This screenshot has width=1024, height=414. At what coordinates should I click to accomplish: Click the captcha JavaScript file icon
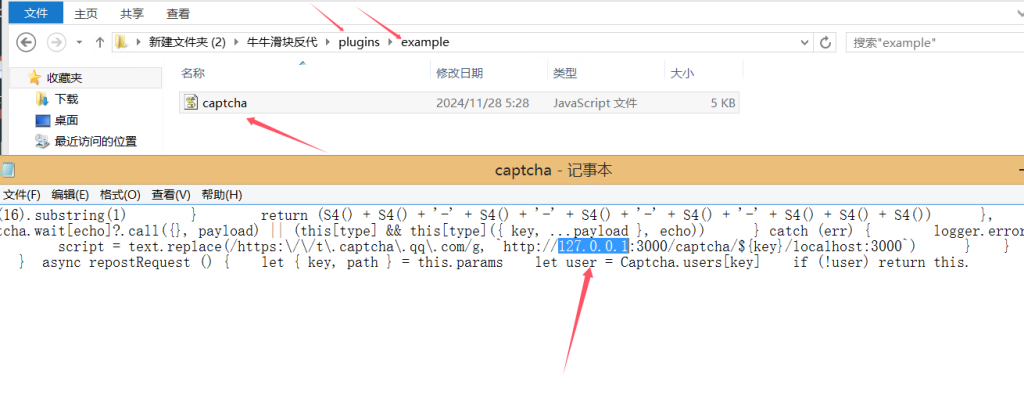click(x=190, y=102)
